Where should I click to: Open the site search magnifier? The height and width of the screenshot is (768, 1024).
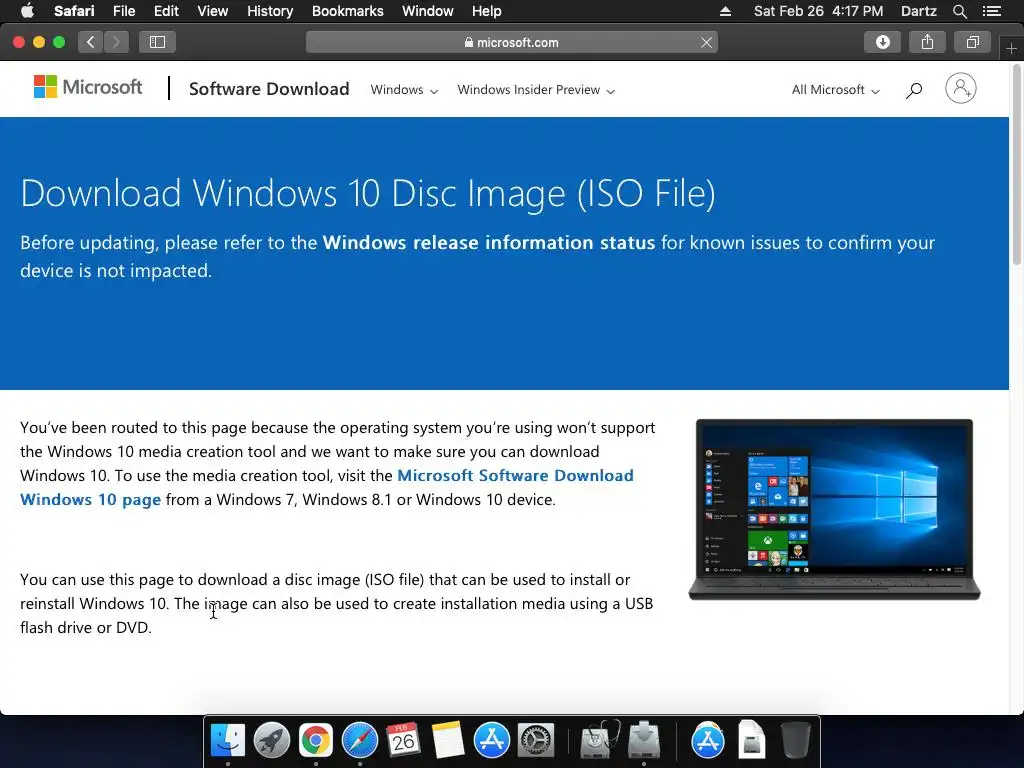(914, 90)
